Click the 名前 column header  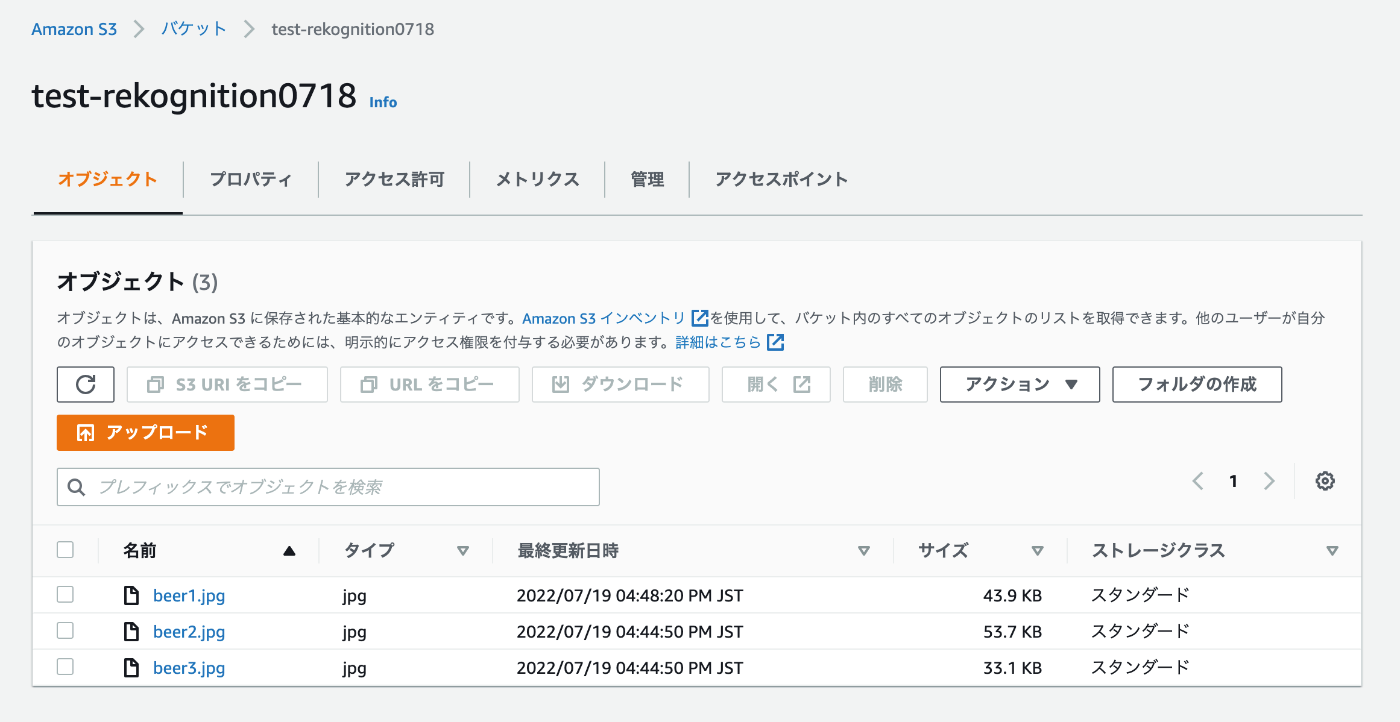(140, 551)
